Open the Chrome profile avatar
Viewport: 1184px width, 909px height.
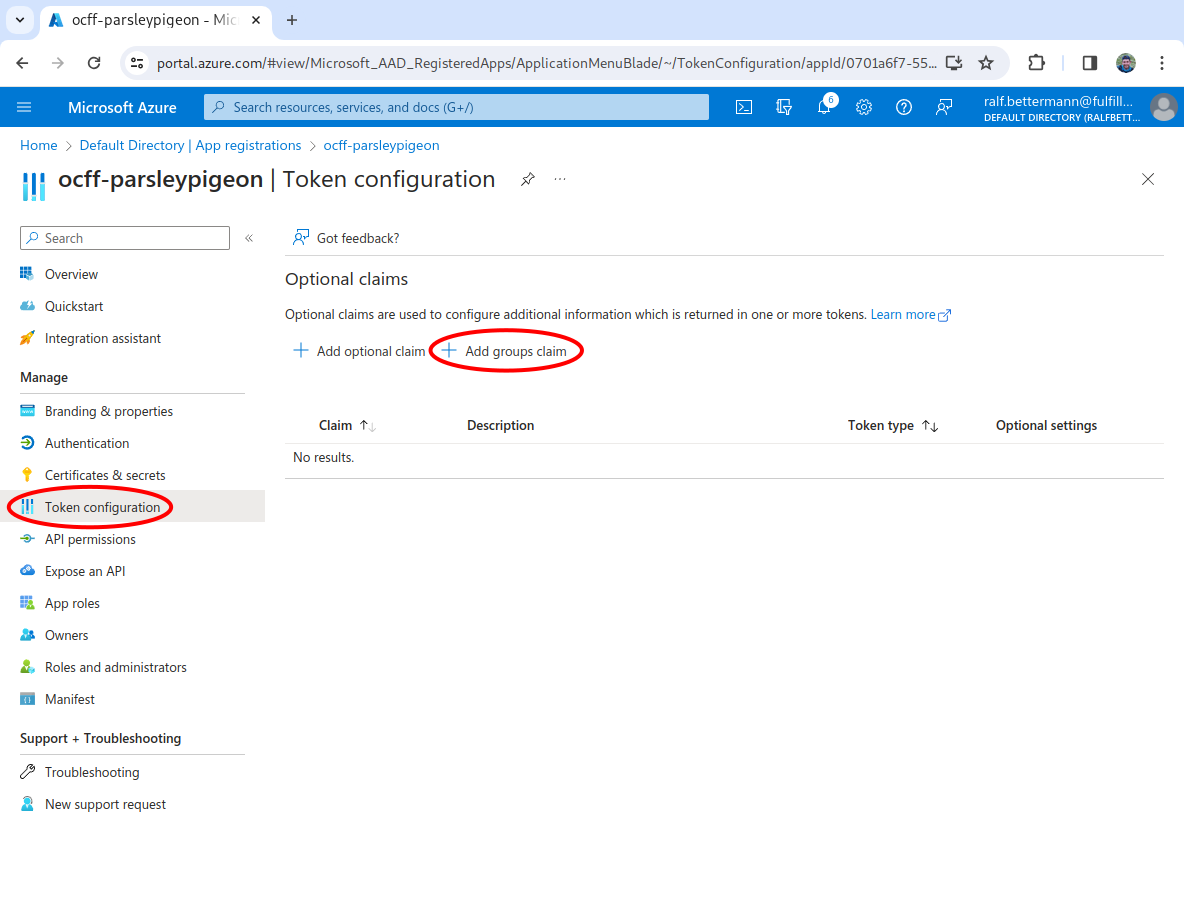click(x=1126, y=63)
